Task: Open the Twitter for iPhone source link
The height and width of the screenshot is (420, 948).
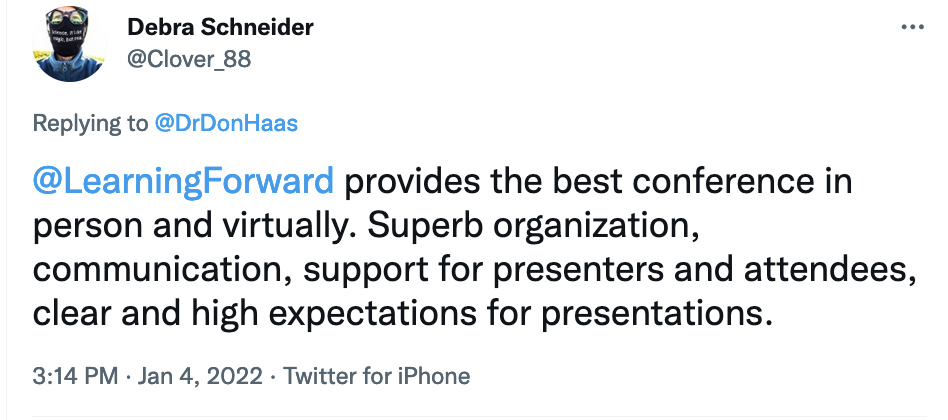Action: 377,376
